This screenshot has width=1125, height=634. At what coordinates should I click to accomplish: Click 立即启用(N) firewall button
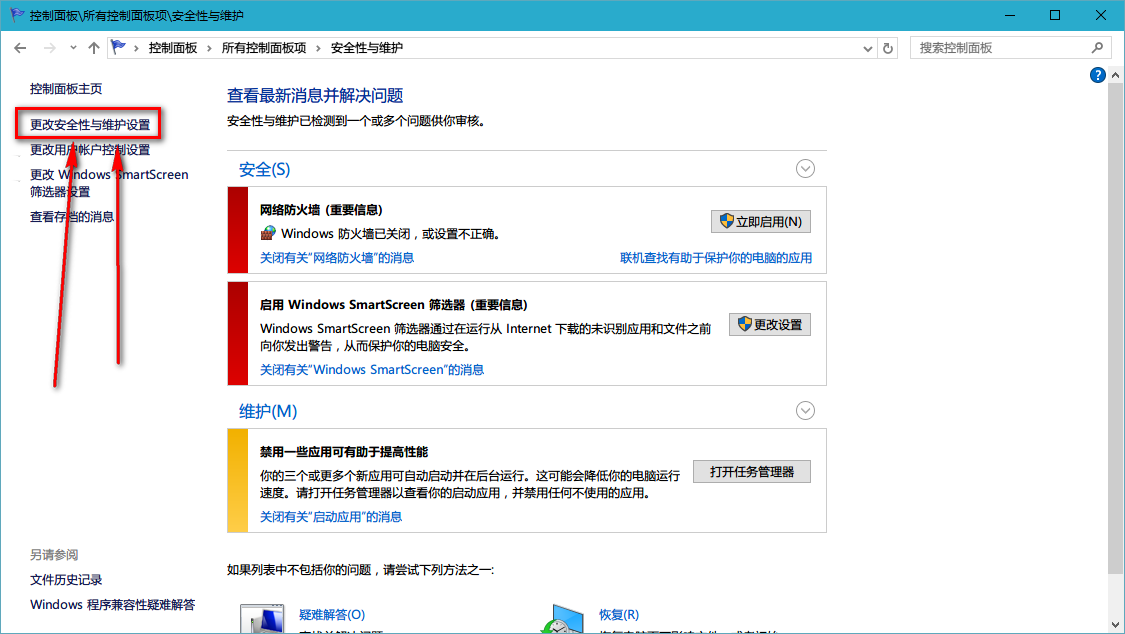(761, 222)
